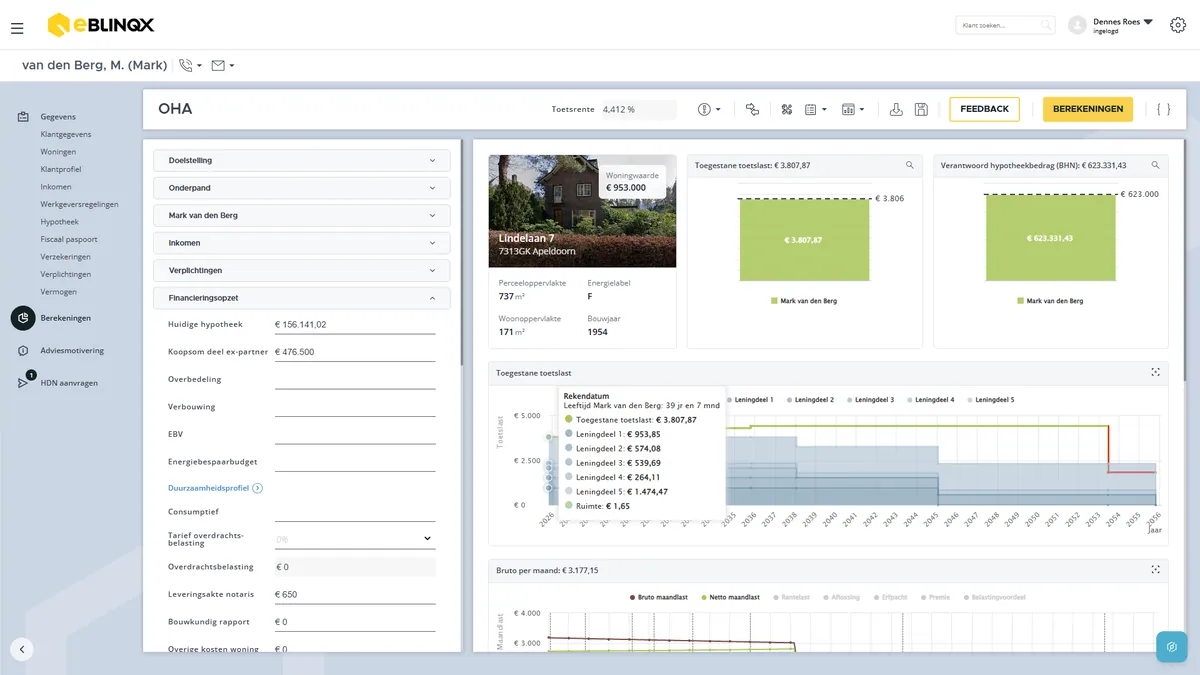Expand the Mark van den Berg section

point(302,215)
